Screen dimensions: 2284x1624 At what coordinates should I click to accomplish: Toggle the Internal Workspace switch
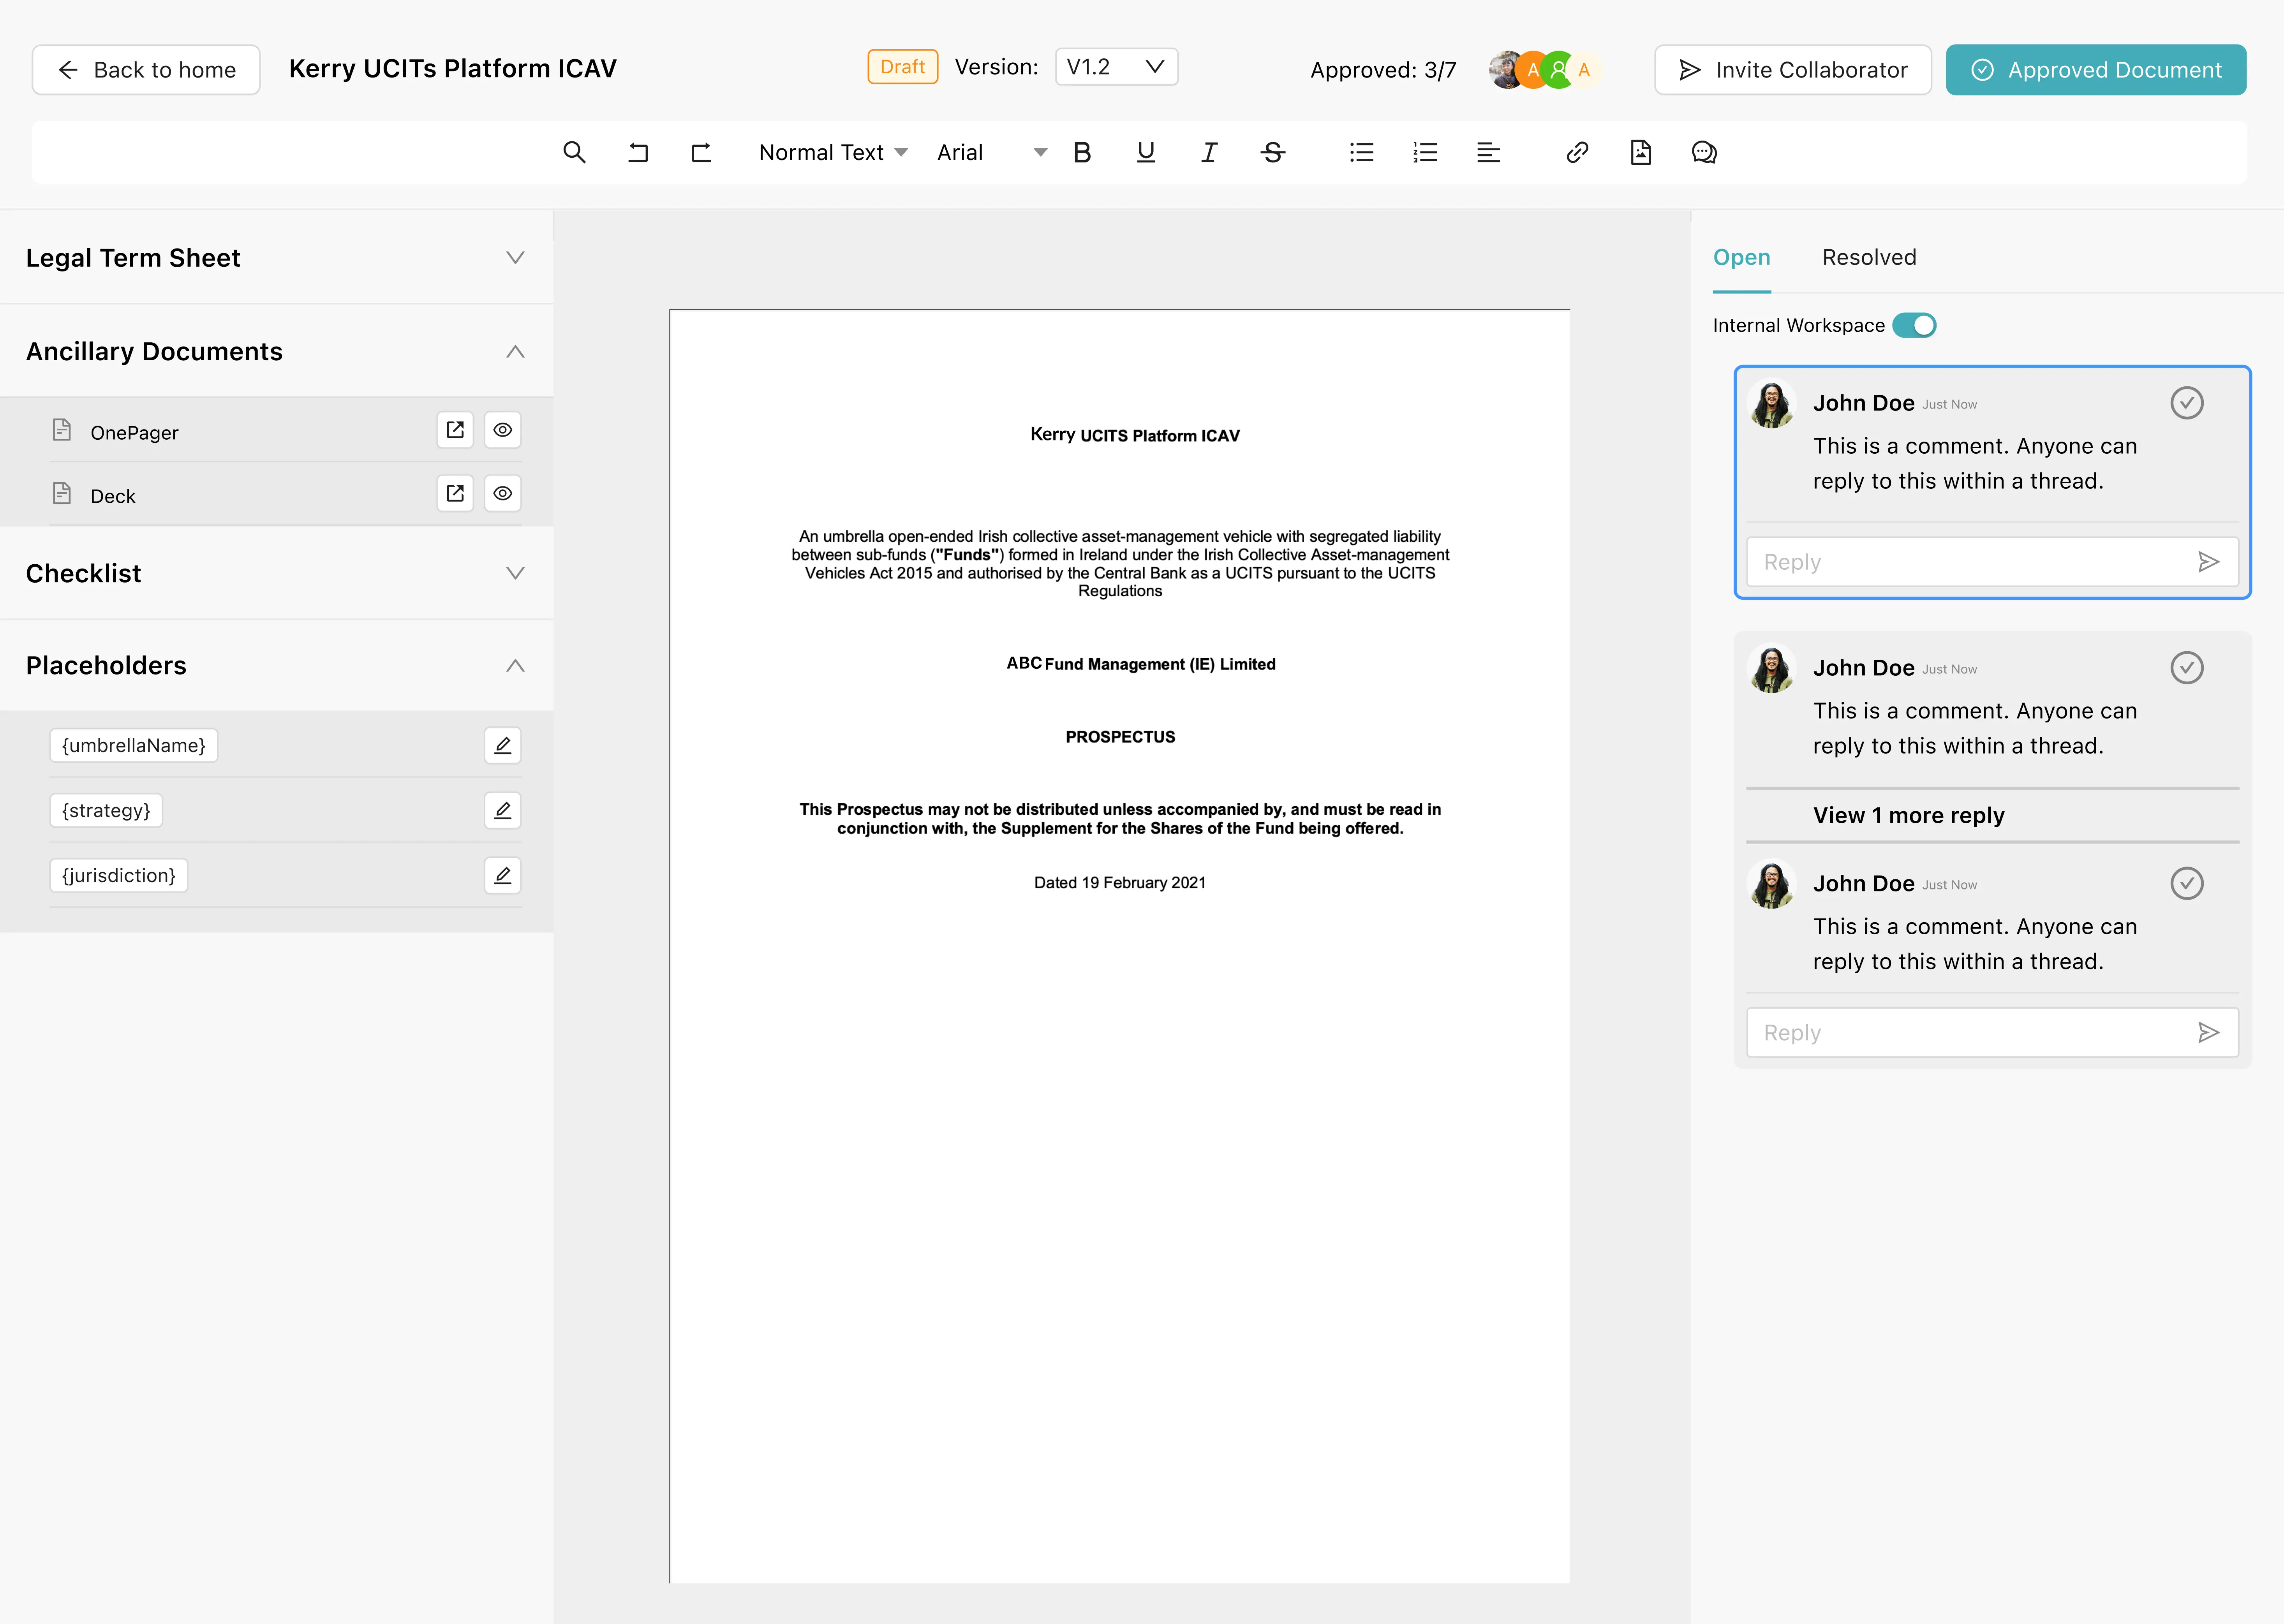click(x=1914, y=325)
